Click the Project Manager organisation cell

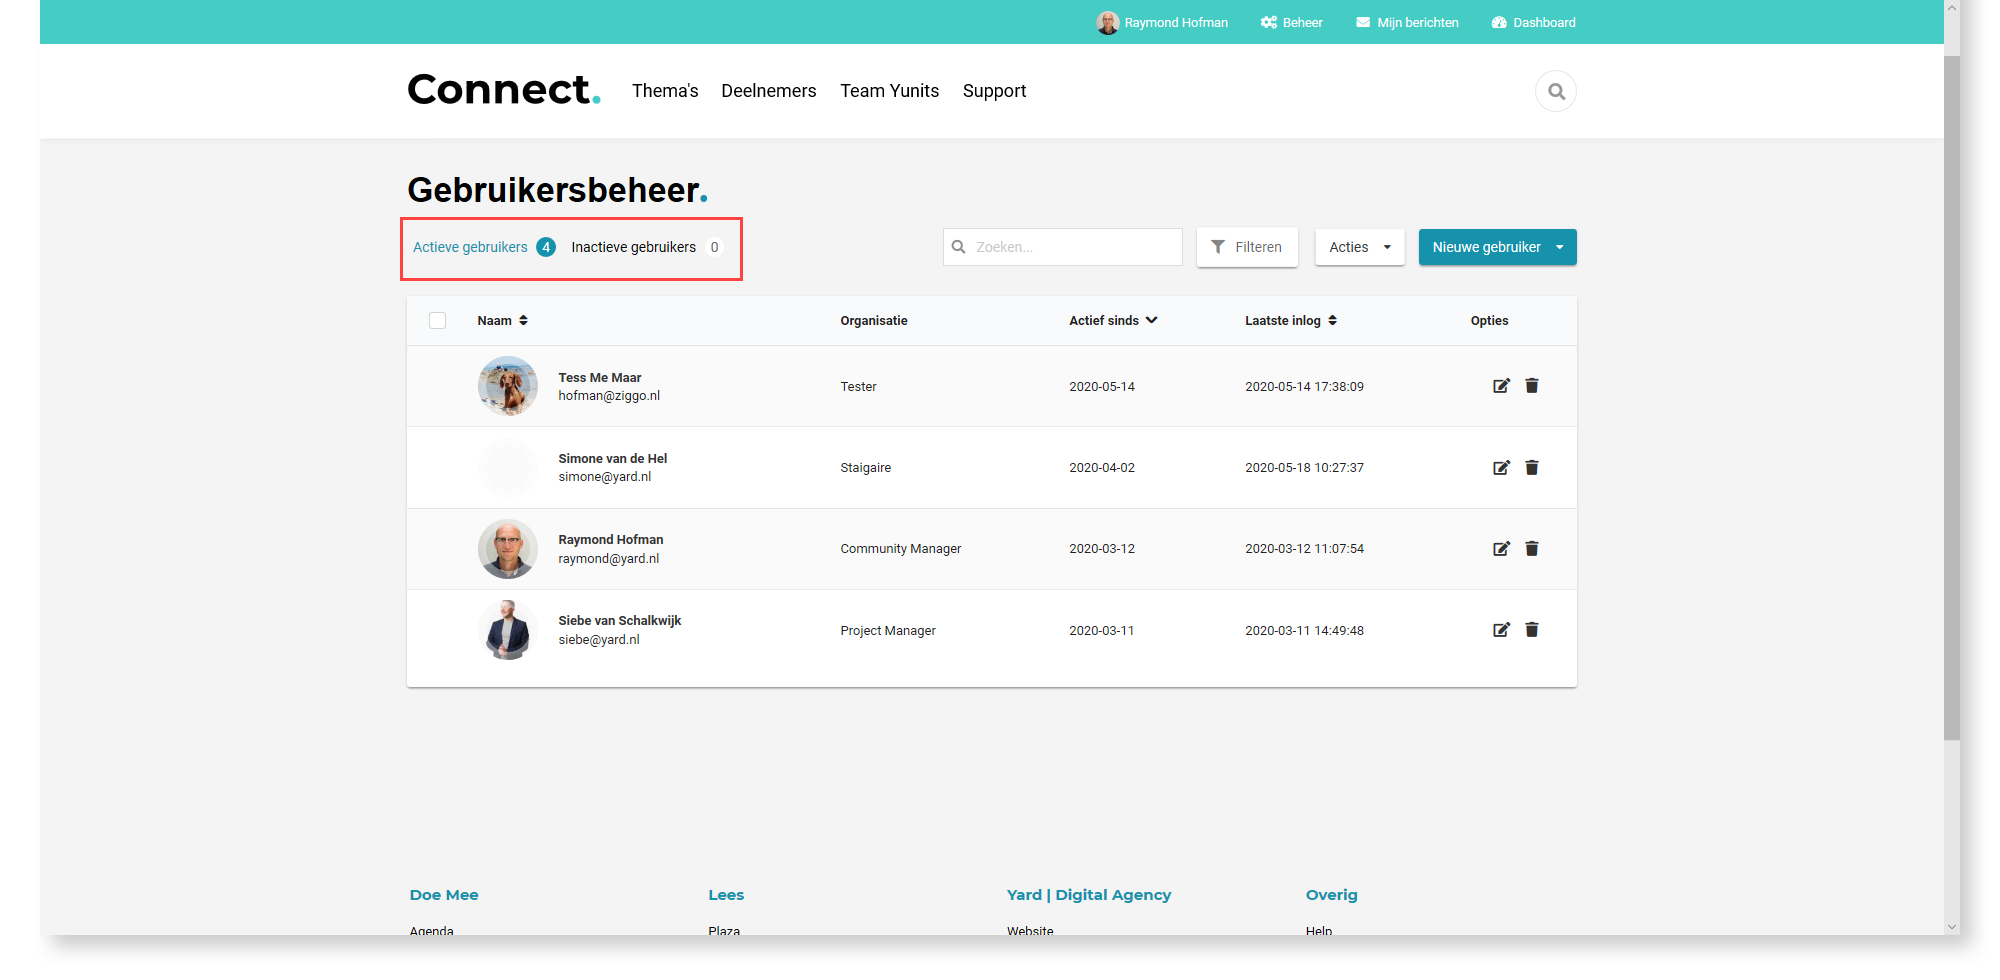[888, 631]
